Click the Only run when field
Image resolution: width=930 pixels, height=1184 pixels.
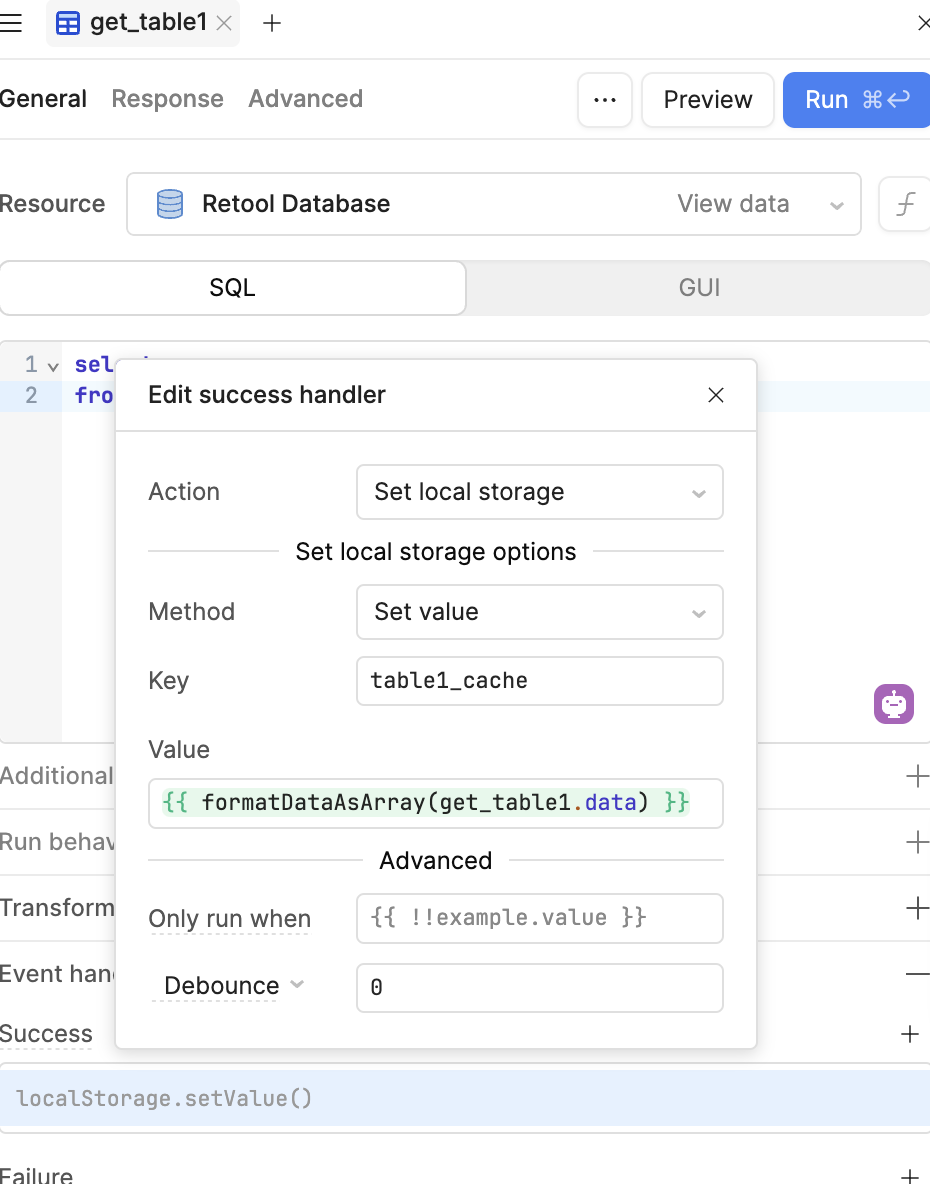pyautogui.click(x=540, y=918)
